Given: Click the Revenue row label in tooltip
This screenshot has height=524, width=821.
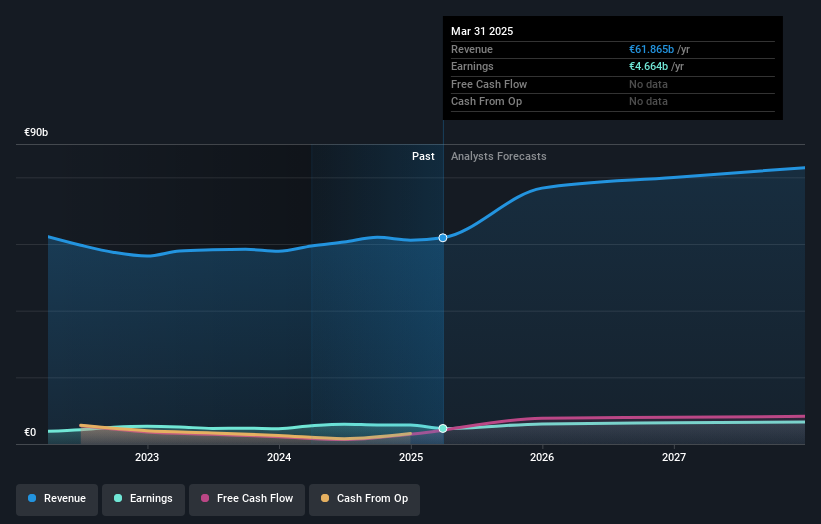Looking at the screenshot, I should [x=472, y=49].
